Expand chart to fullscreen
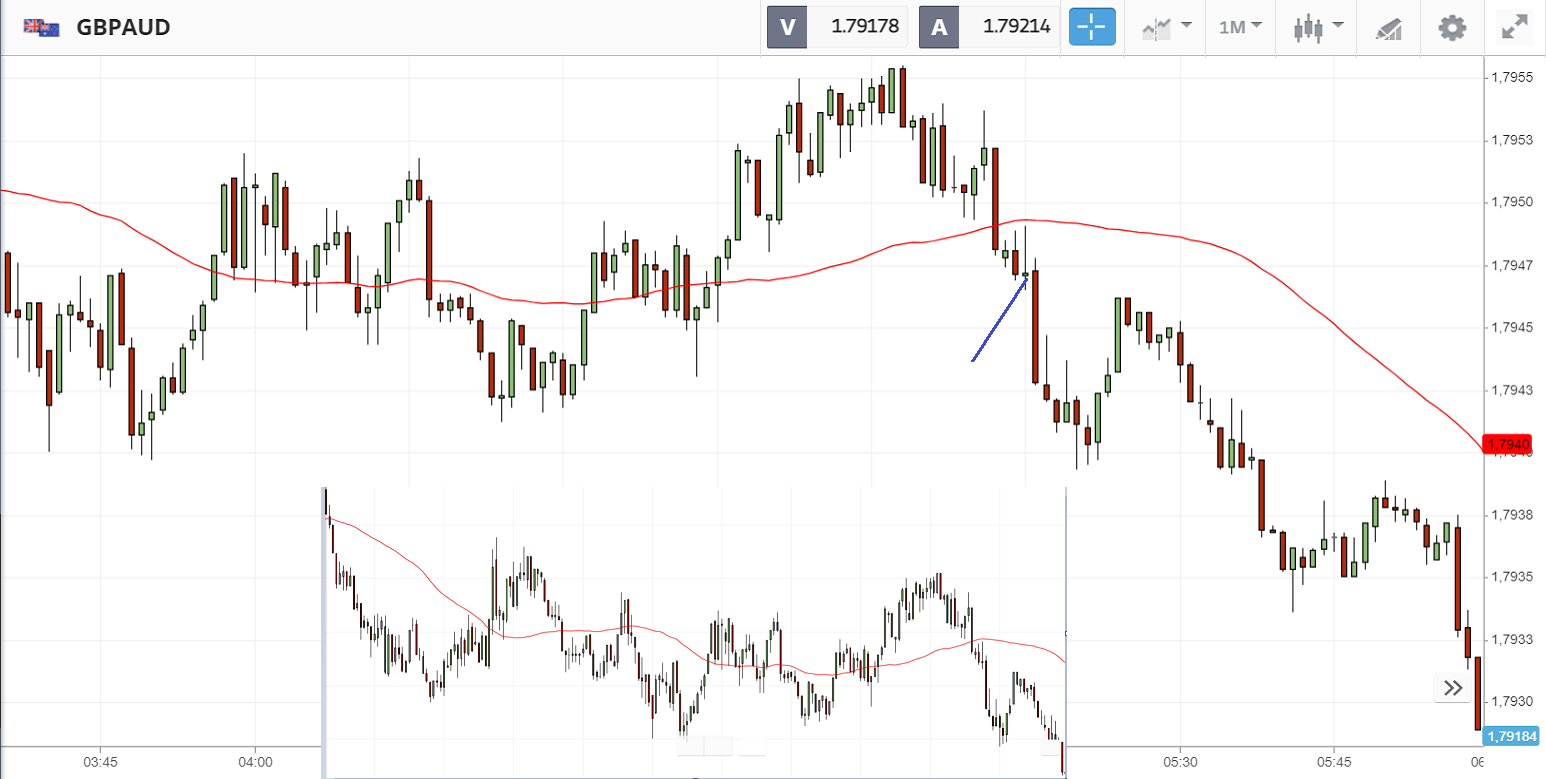Image resolution: width=1546 pixels, height=779 pixels. click(x=1516, y=27)
